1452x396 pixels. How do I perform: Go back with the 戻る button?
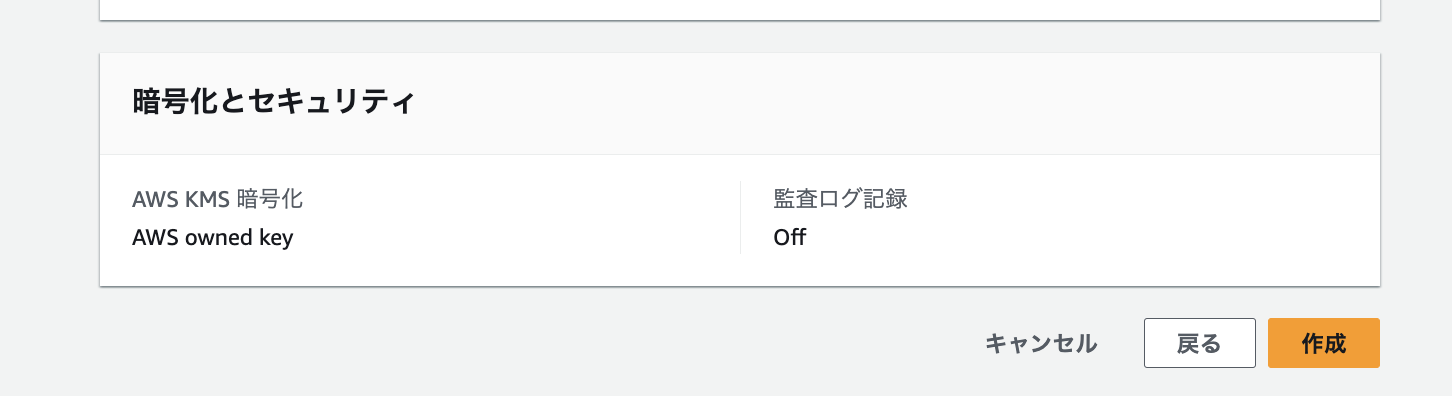1199,343
